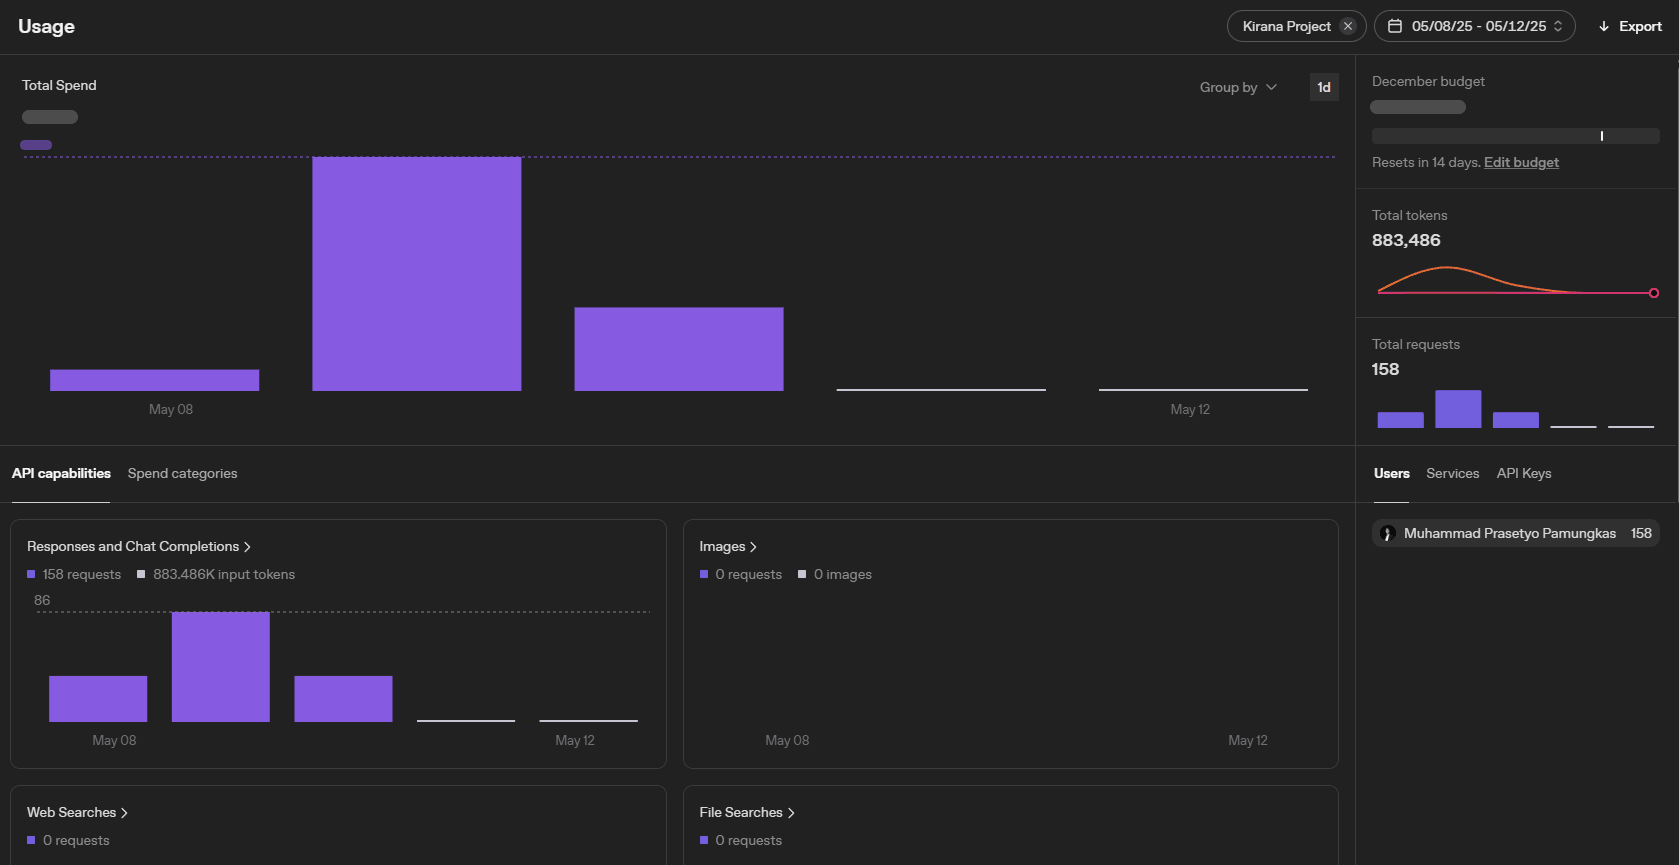Click the '0 images' legend label
The image size is (1679, 865).
pos(843,574)
